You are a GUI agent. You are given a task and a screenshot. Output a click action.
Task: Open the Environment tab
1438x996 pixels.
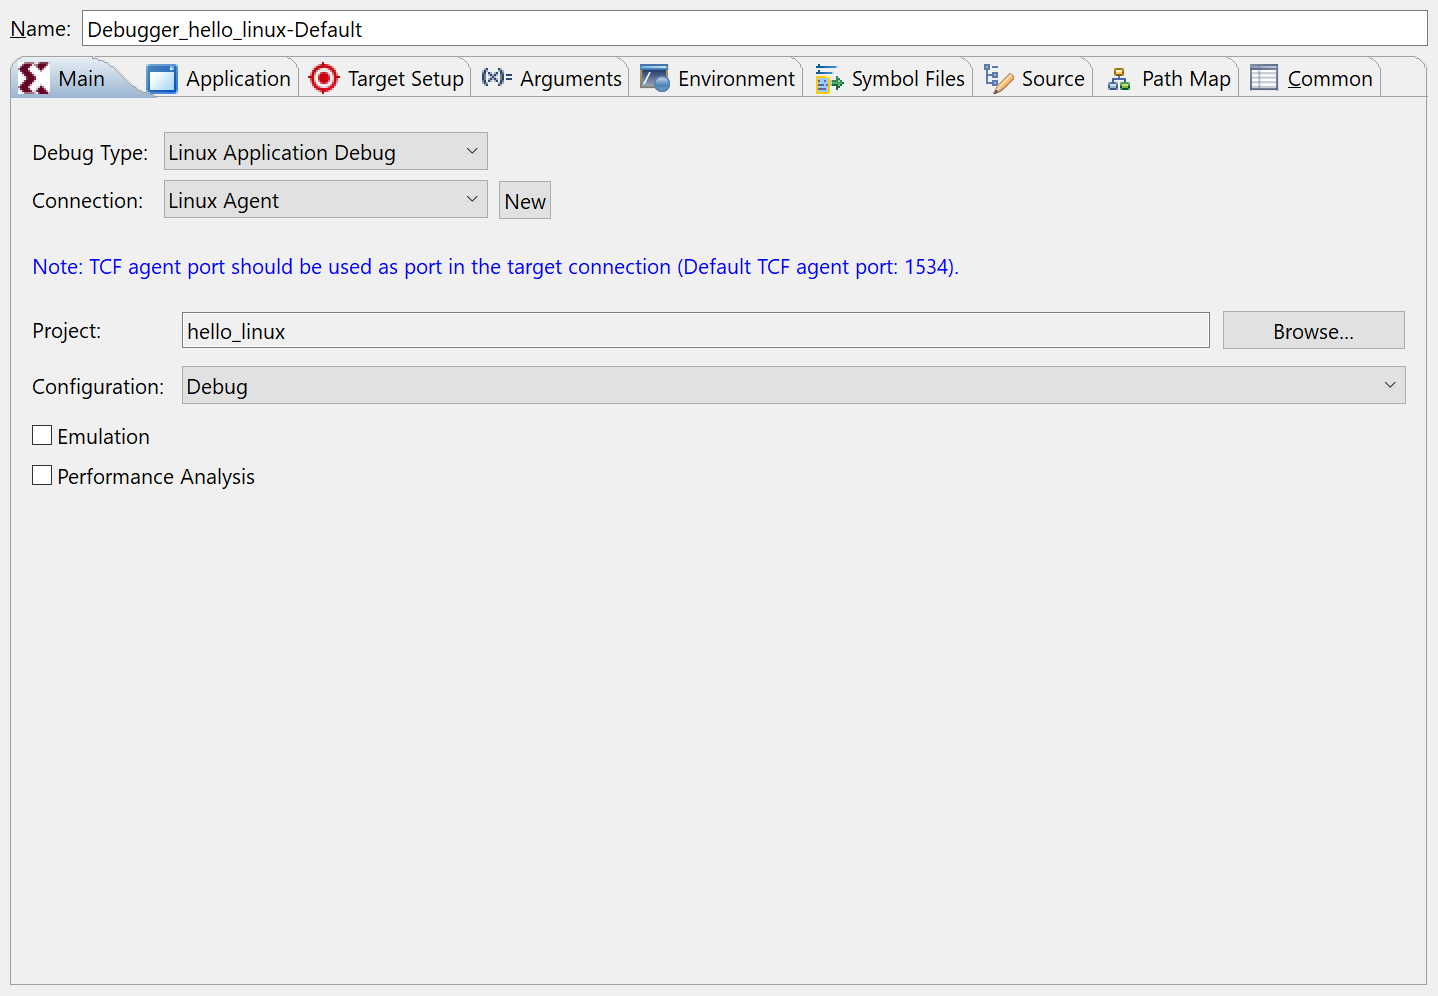click(718, 78)
